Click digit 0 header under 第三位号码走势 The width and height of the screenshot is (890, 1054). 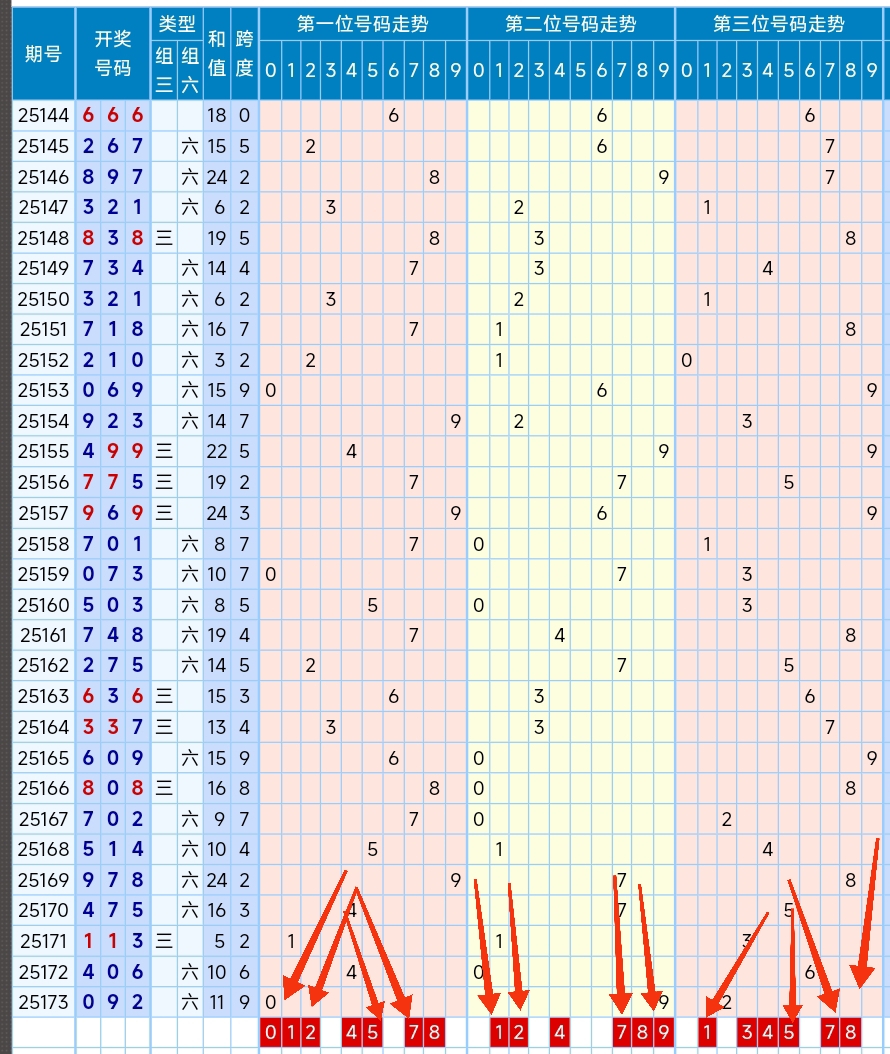click(686, 71)
